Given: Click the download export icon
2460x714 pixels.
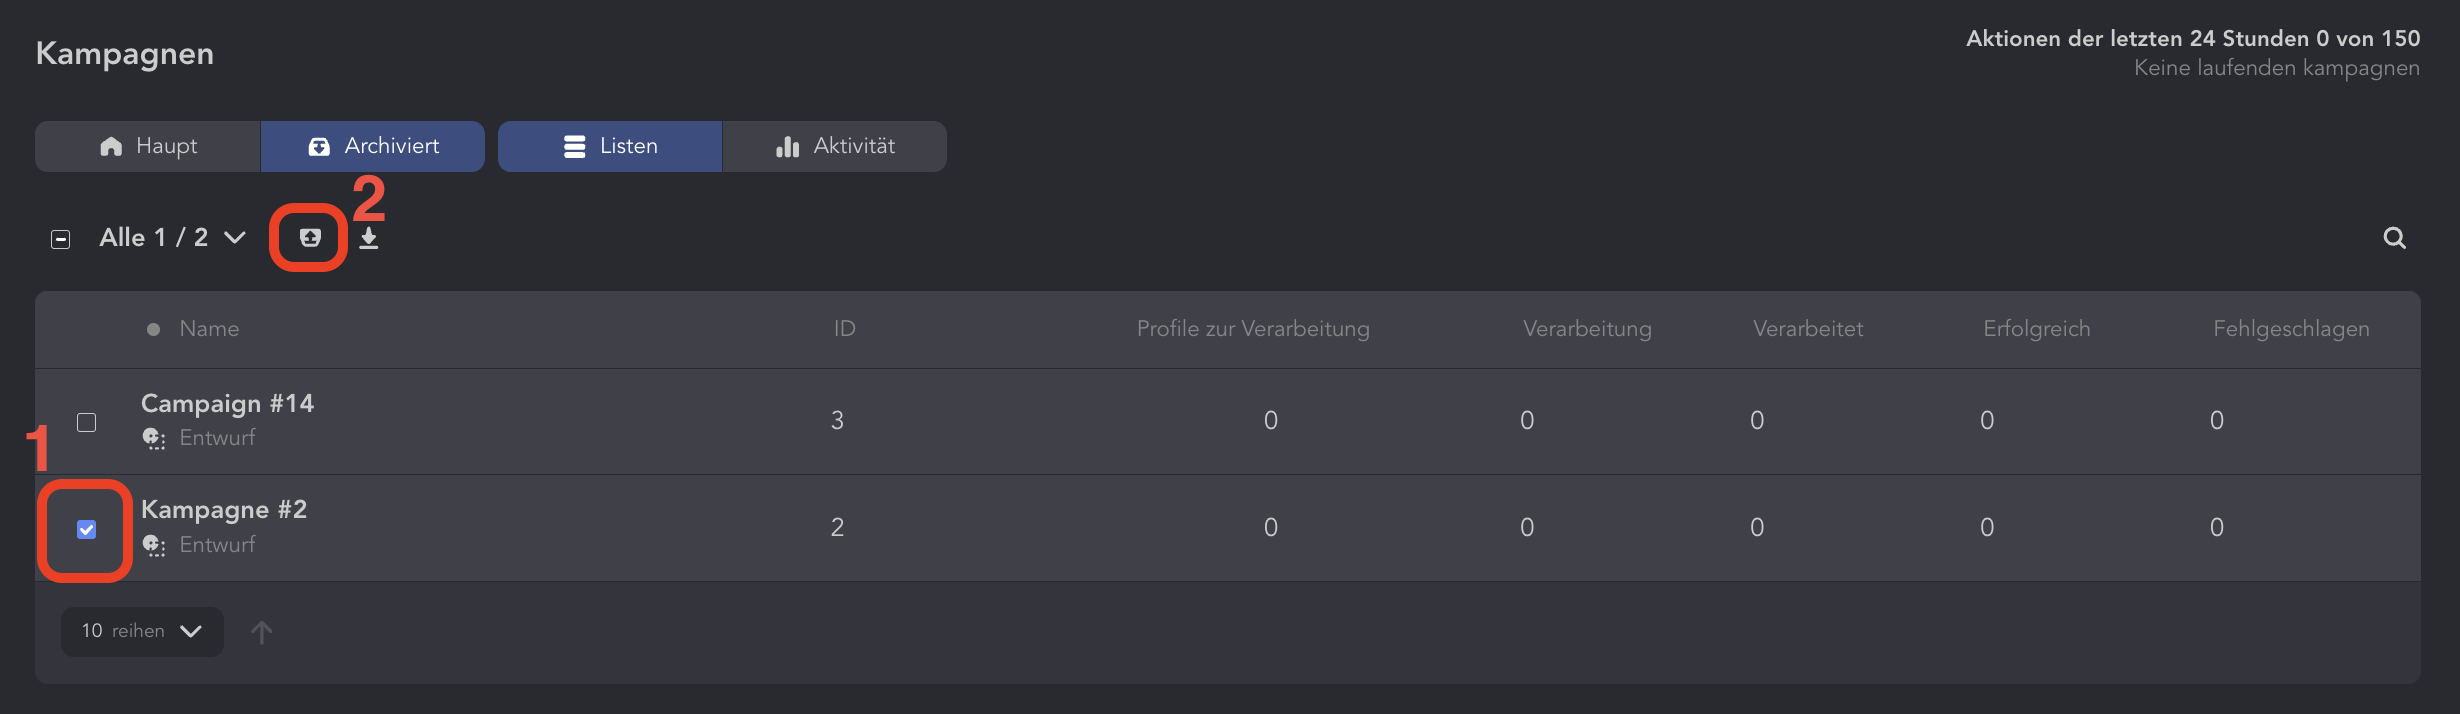Looking at the screenshot, I should pos(369,238).
